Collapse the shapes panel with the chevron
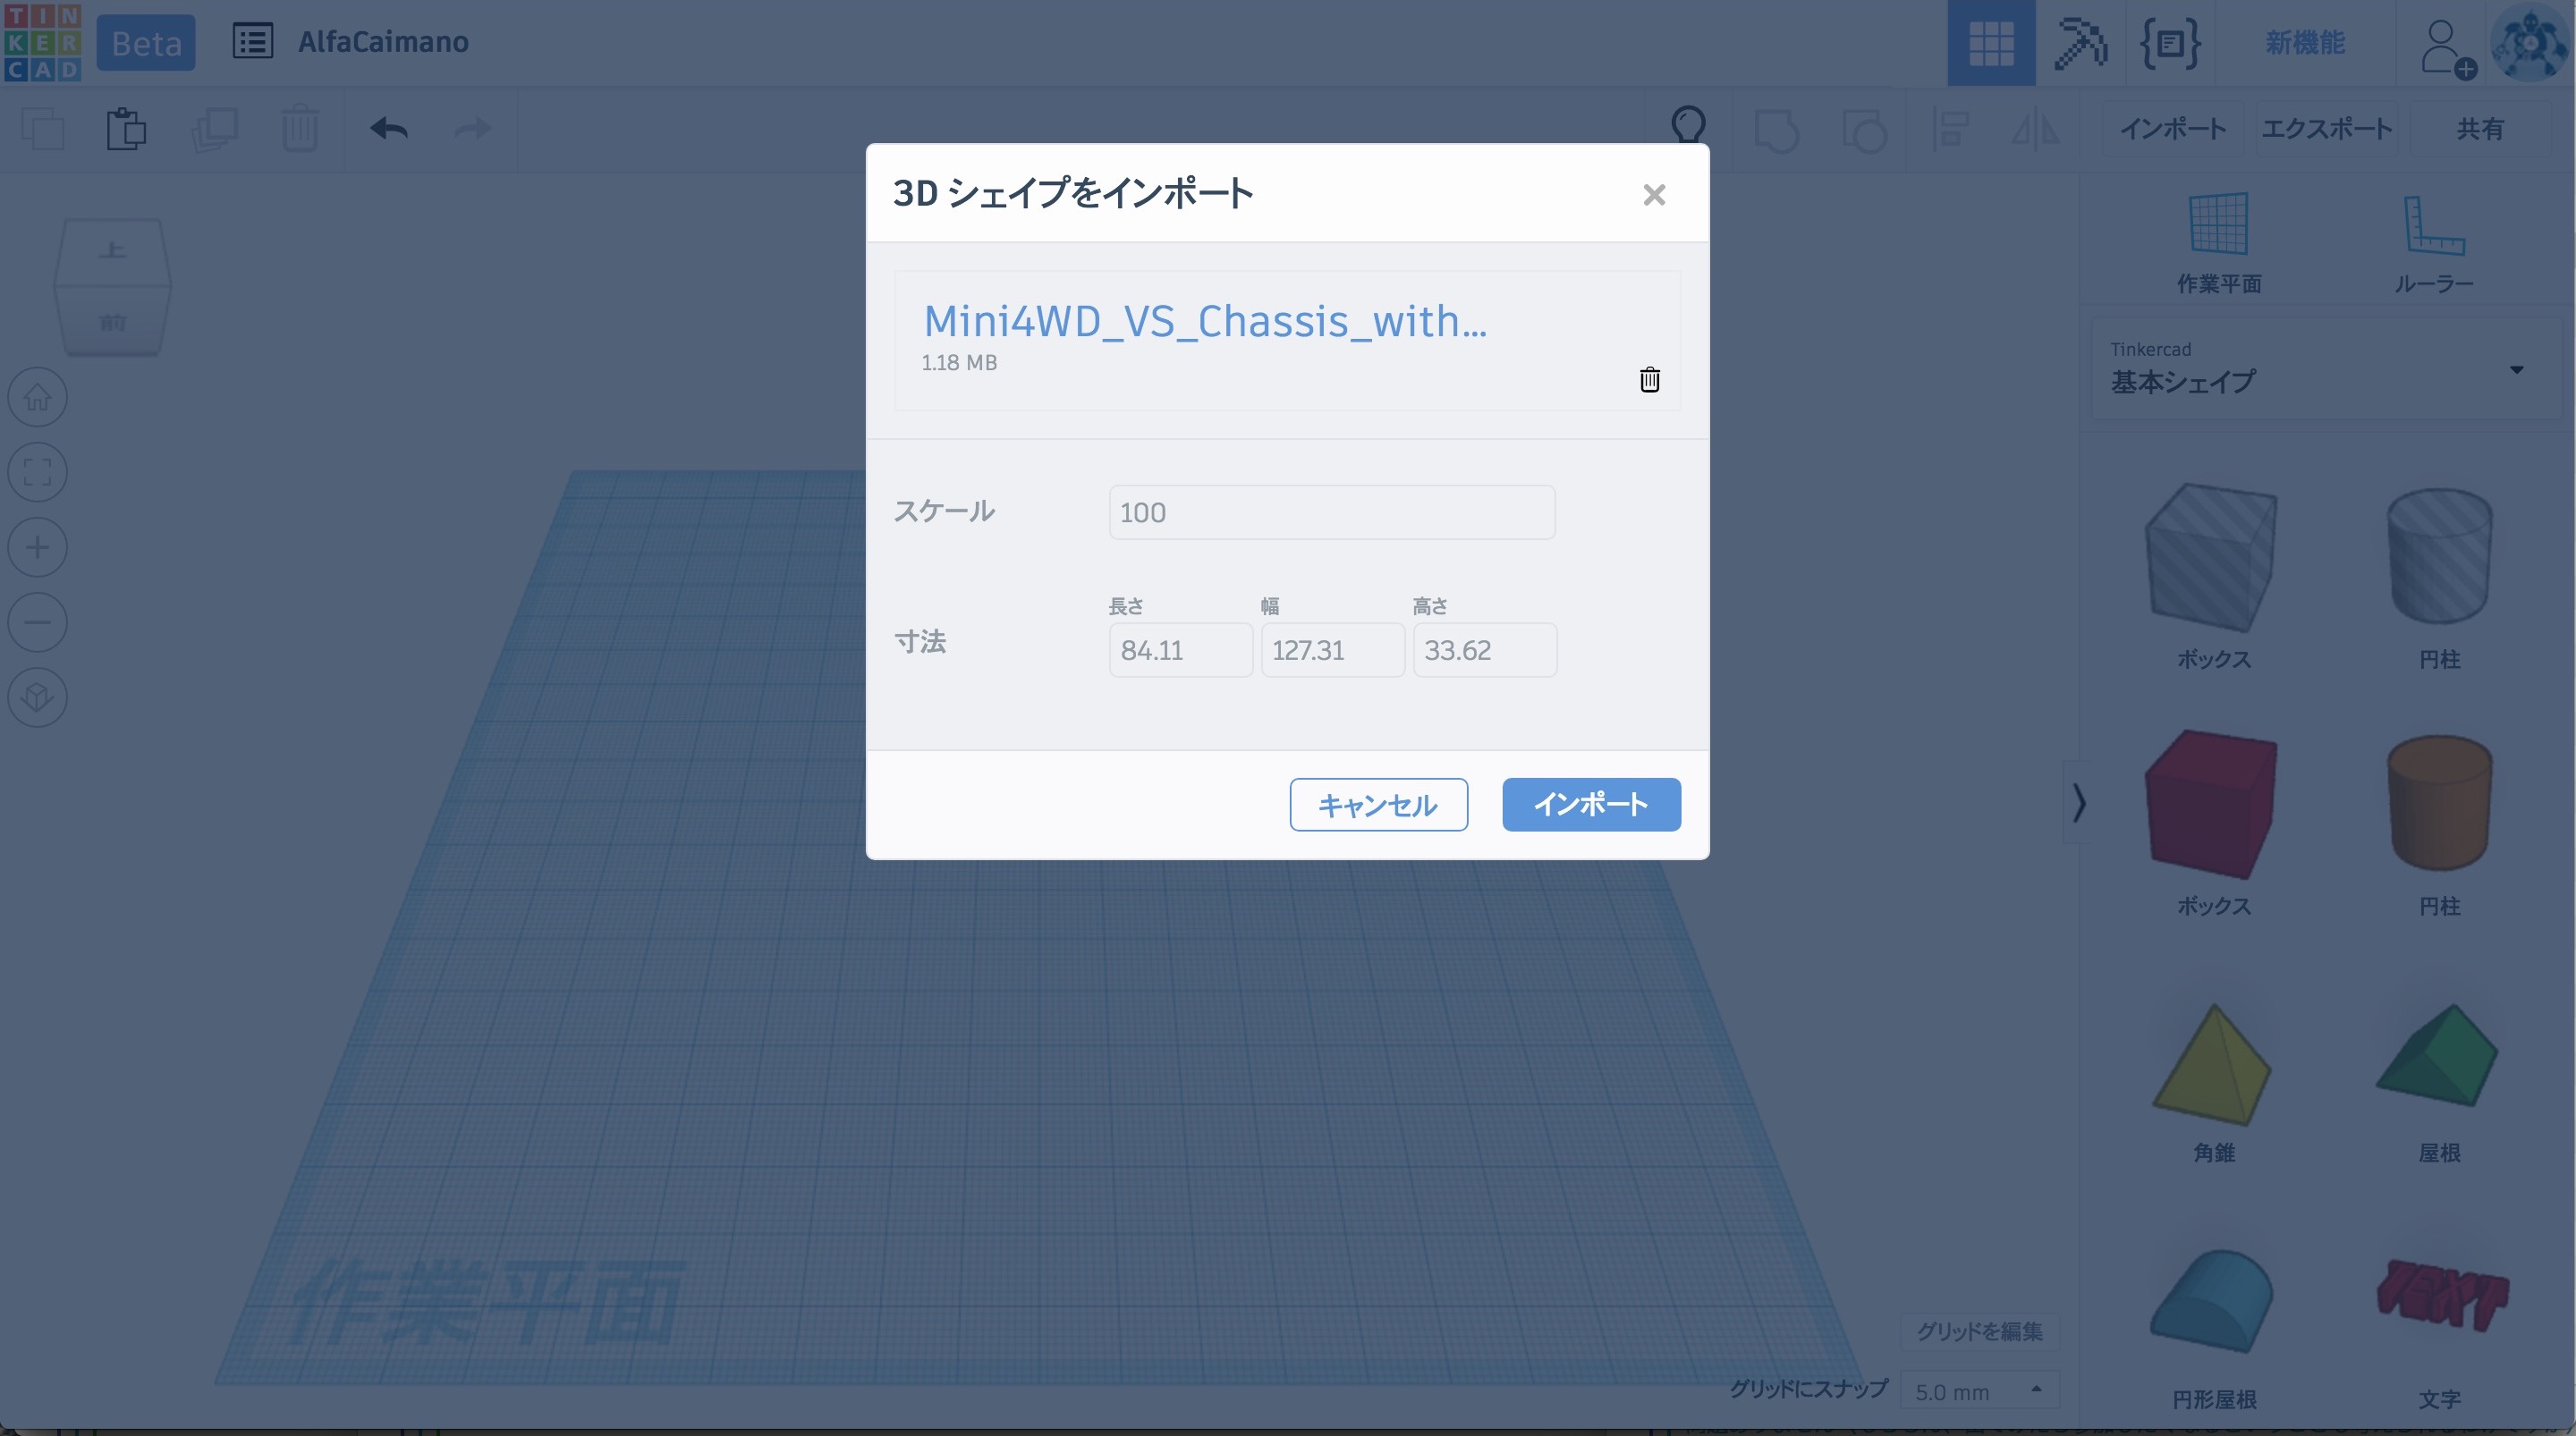The height and width of the screenshot is (1436, 2576). (x=2079, y=803)
